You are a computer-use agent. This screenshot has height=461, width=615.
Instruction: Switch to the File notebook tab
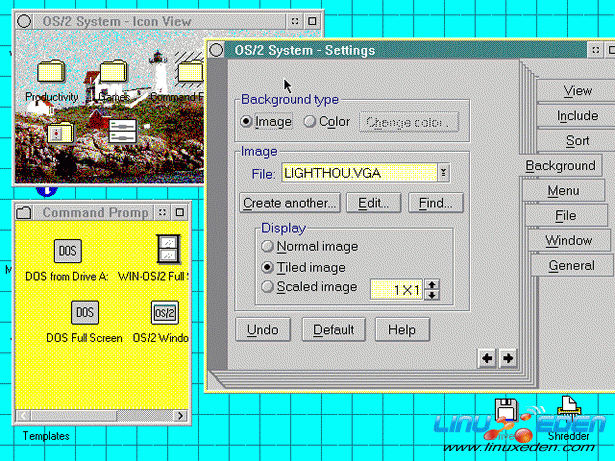pyautogui.click(x=566, y=215)
